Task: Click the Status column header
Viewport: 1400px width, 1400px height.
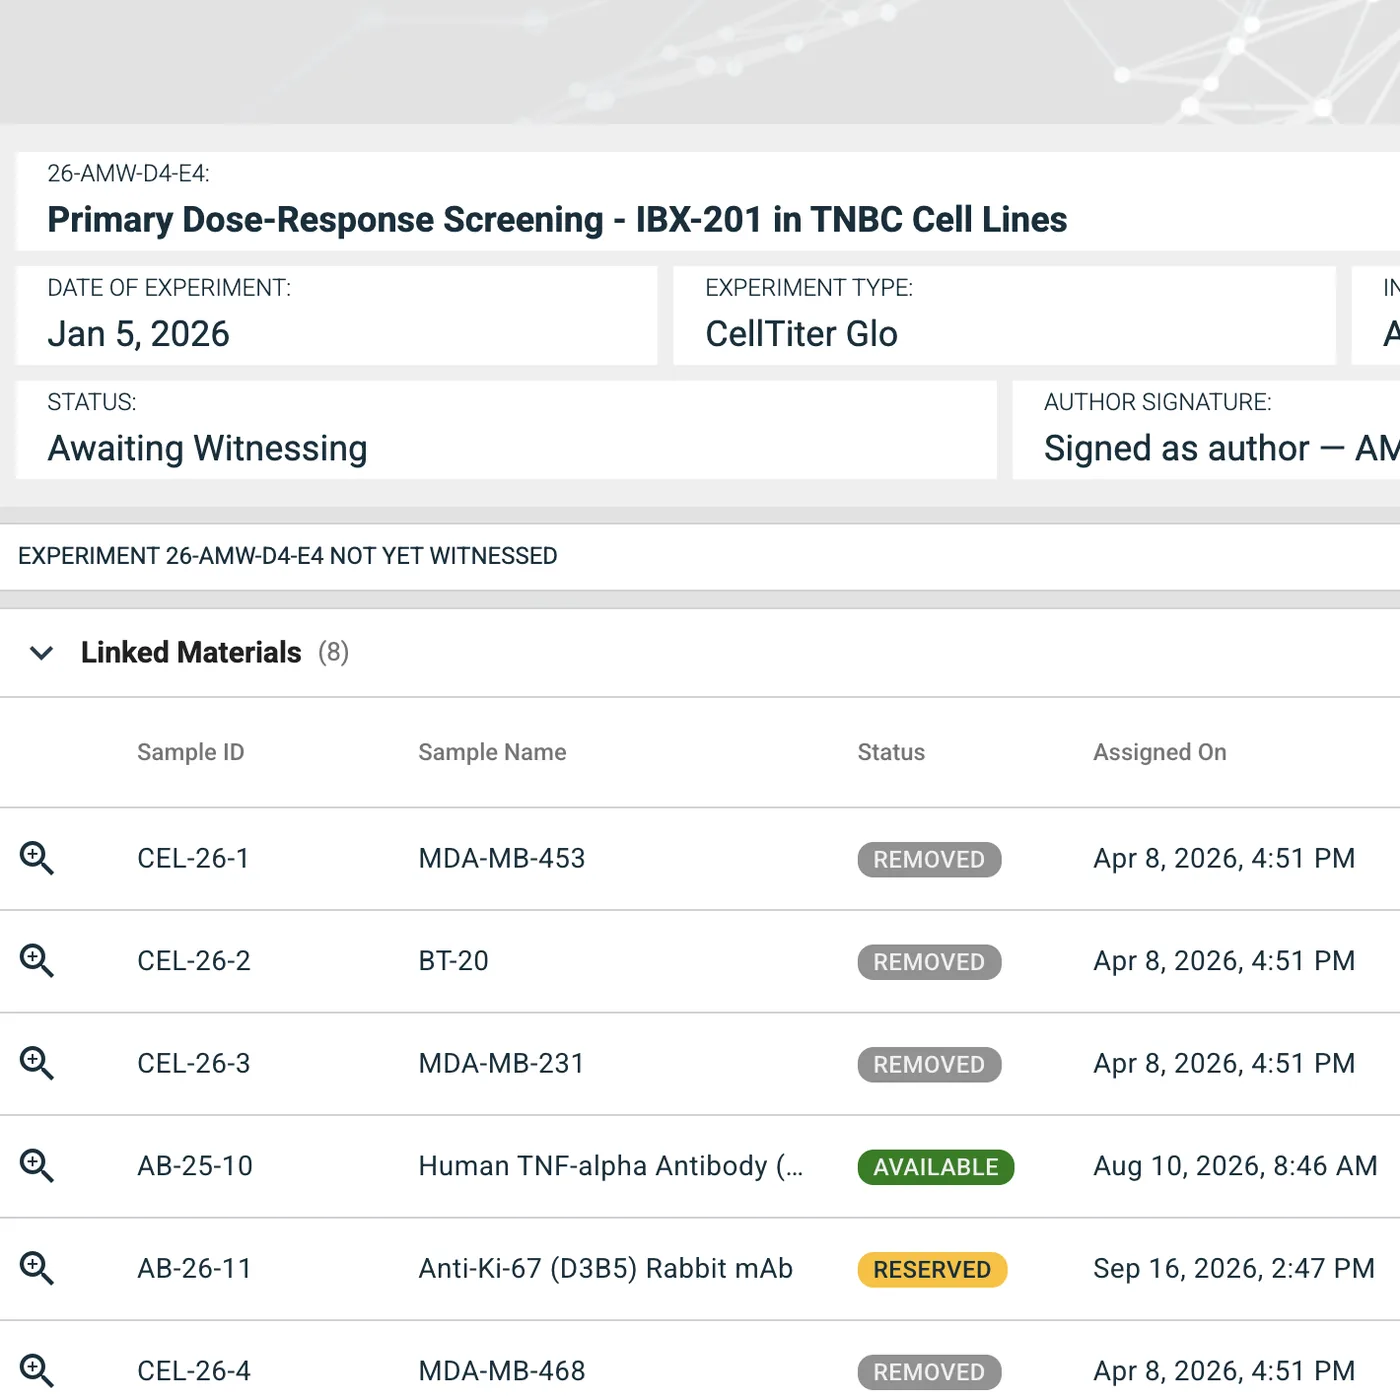Action: pos(891,752)
